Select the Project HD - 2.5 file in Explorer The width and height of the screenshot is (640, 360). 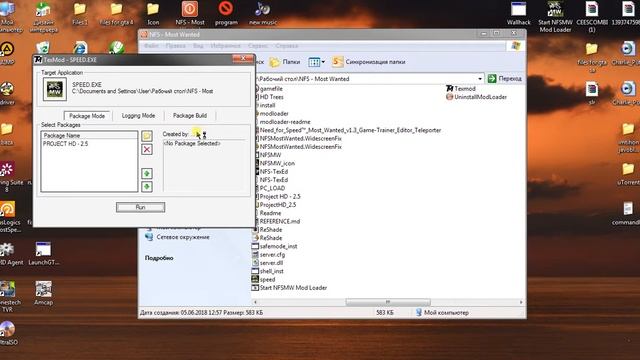point(278,196)
